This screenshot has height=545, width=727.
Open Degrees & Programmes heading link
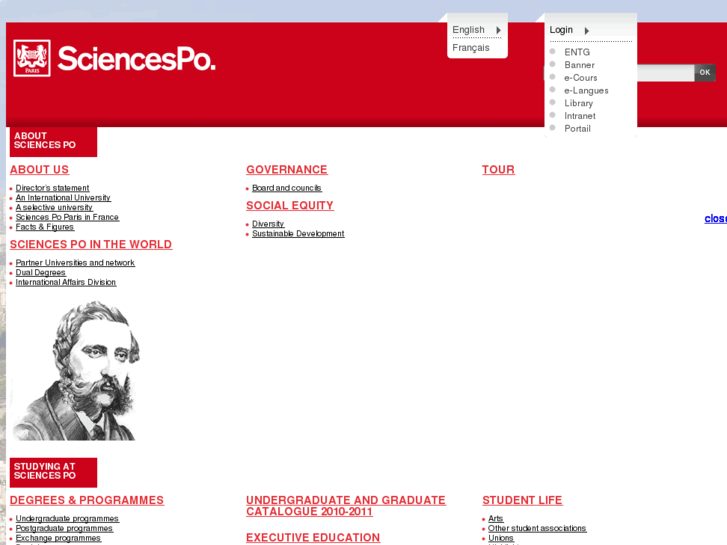tap(87, 500)
